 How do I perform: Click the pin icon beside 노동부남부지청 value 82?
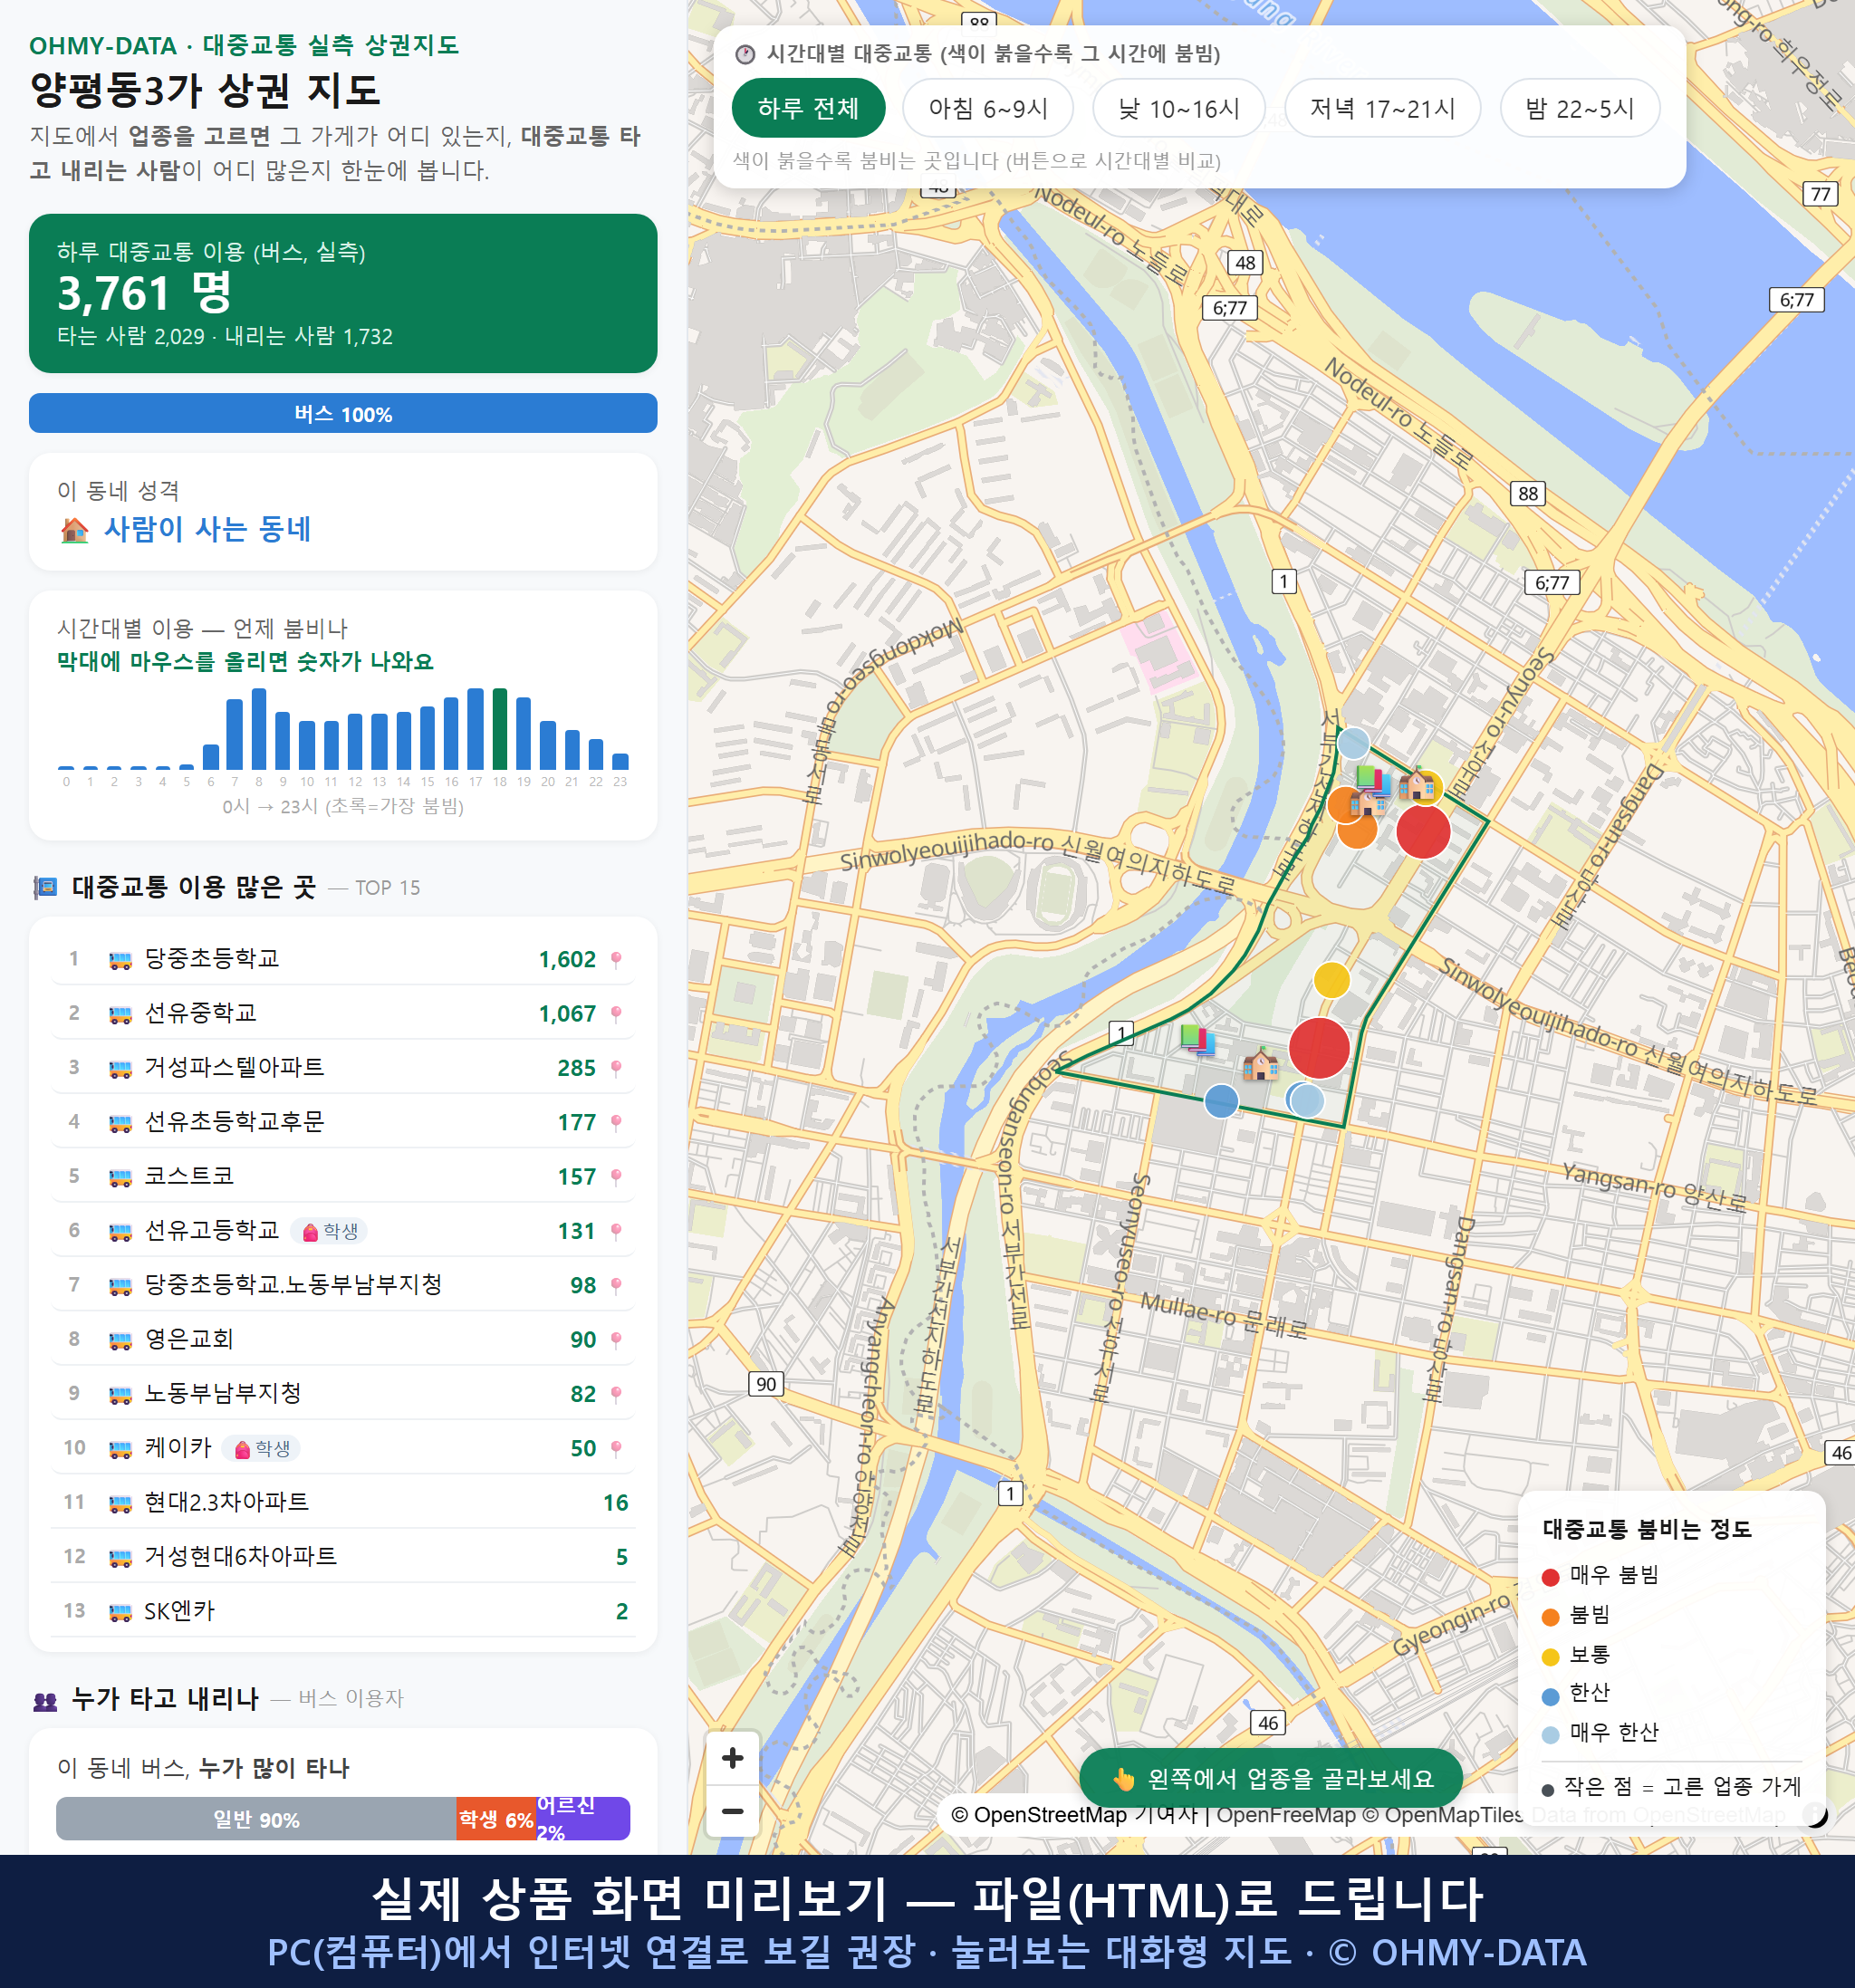click(616, 1394)
